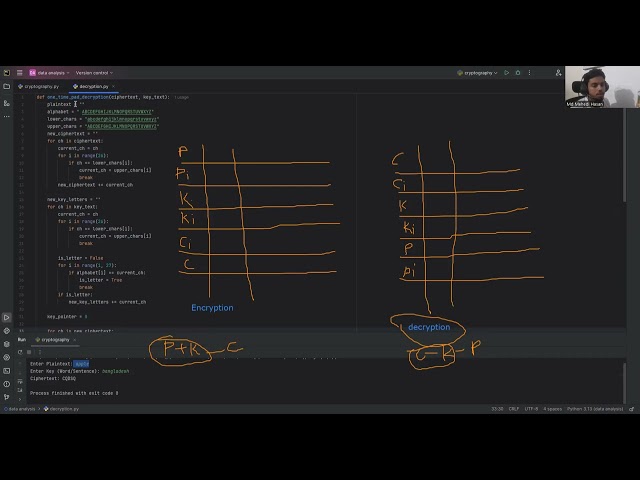Click the 'Enter Key (Word/Sentence)' console line
Image resolution: width=640 pixels, height=480 pixels.
pos(80,371)
